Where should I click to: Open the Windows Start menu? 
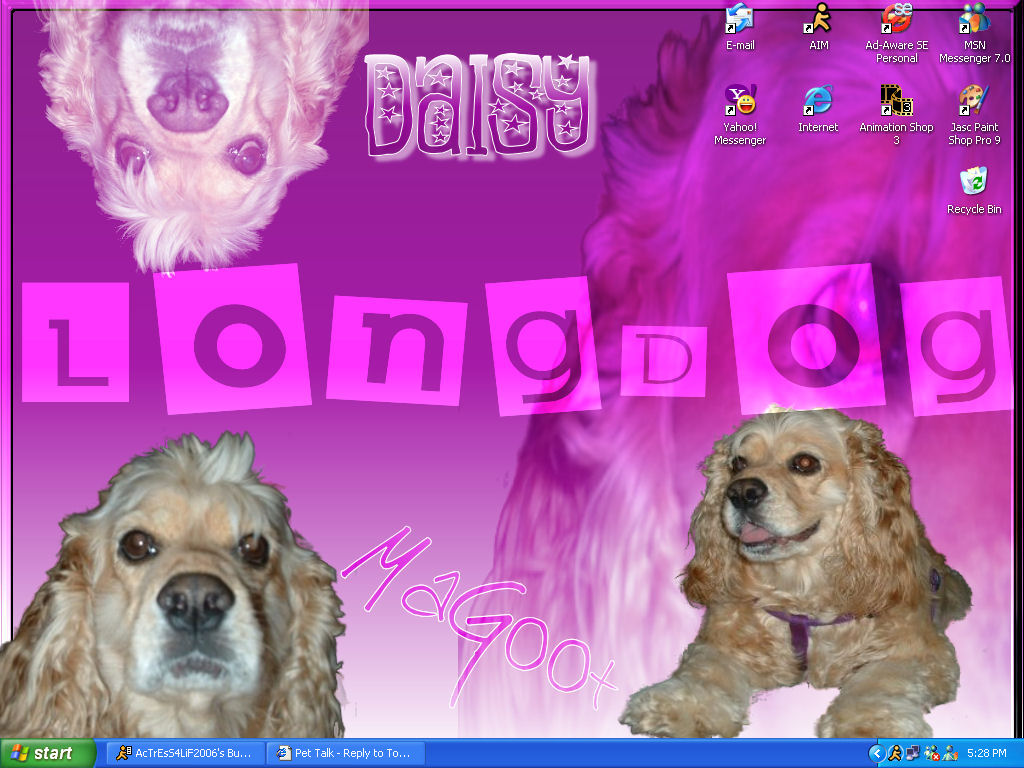(47, 753)
